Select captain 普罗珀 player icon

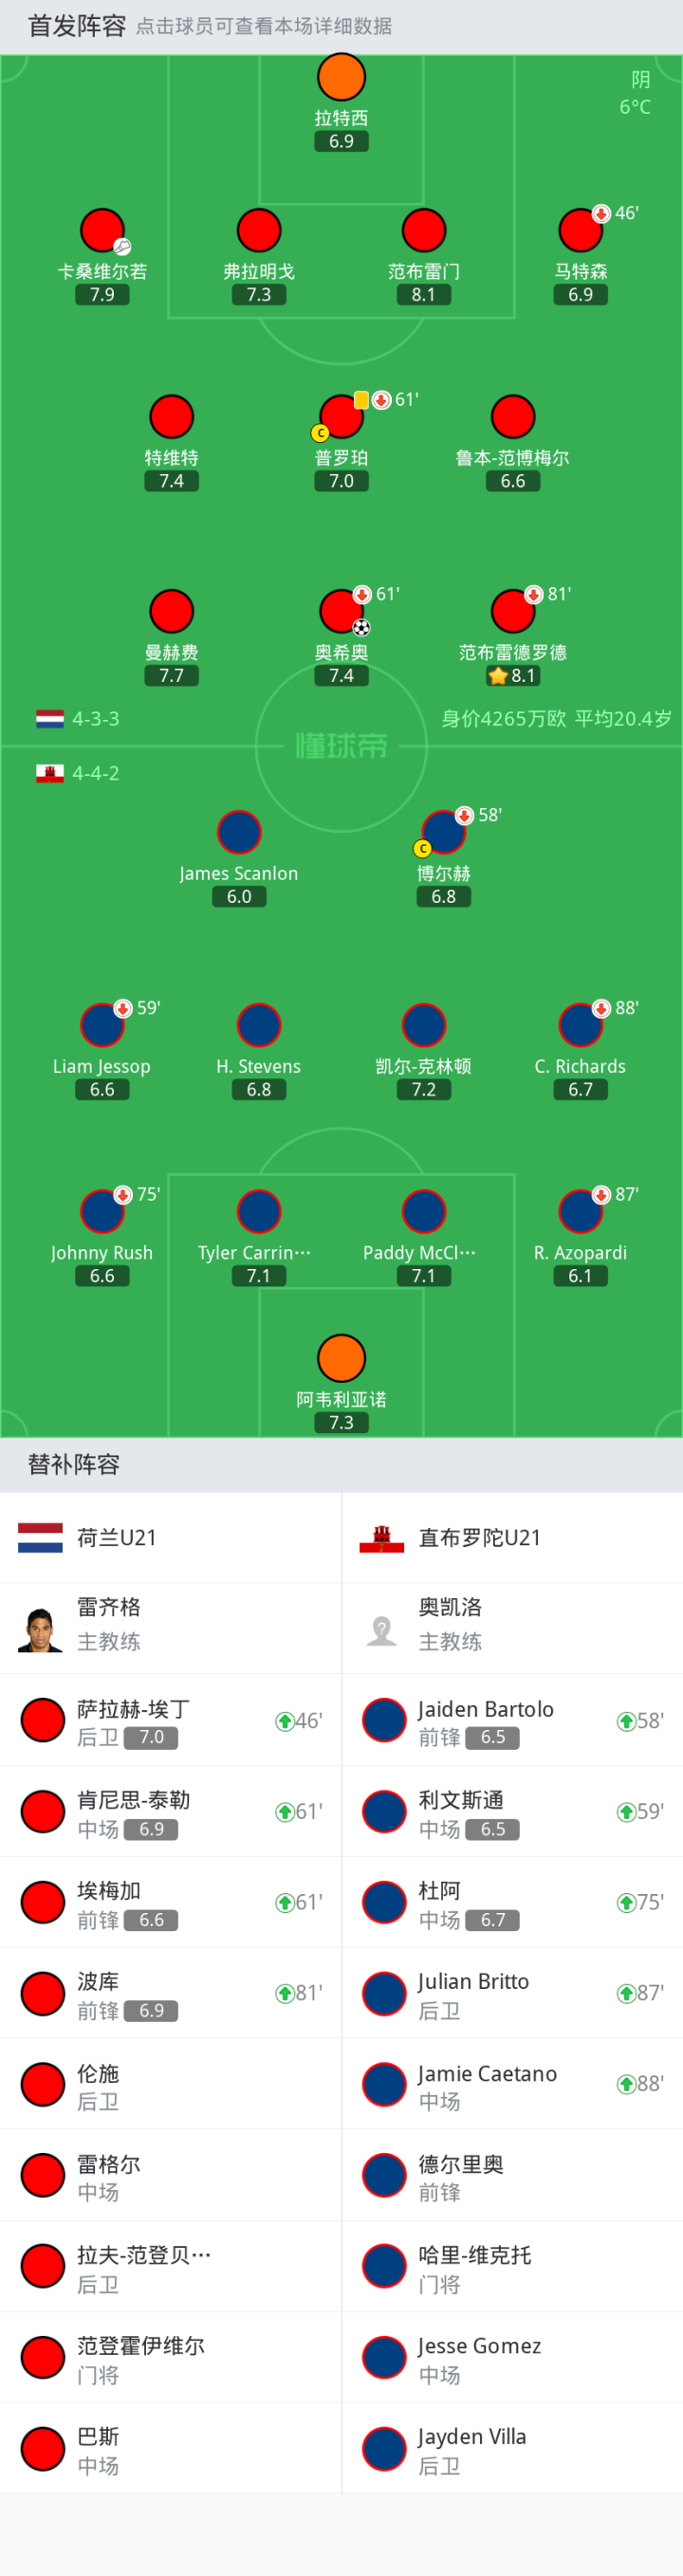tap(341, 416)
